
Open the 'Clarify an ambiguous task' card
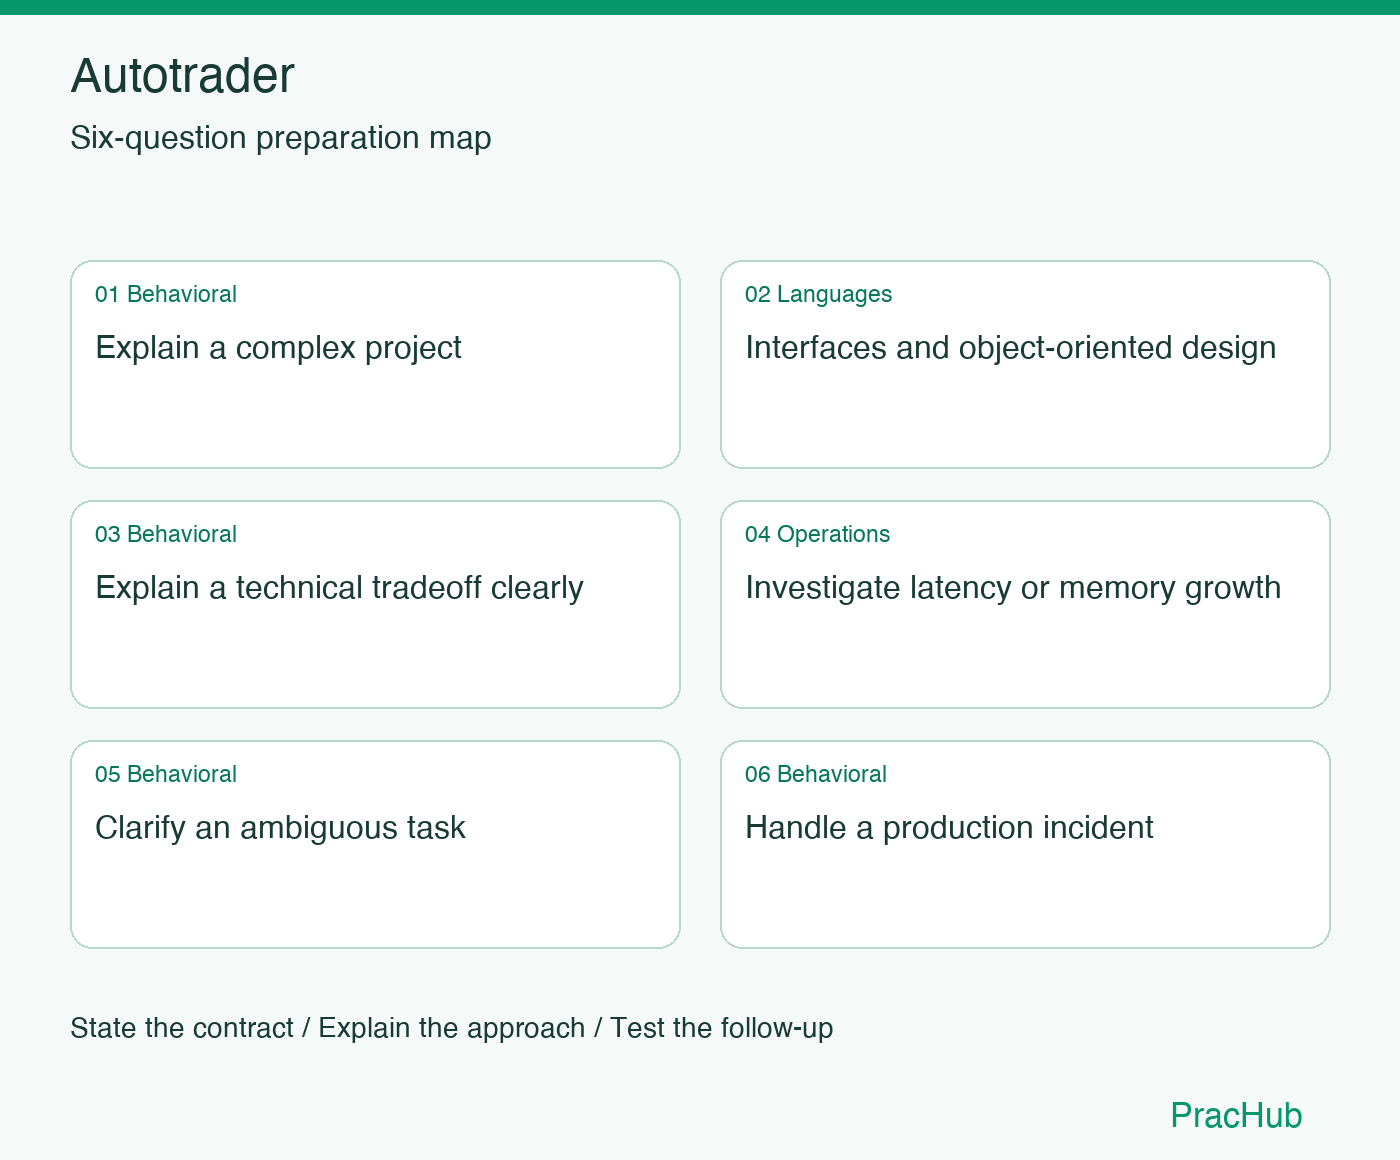point(375,844)
